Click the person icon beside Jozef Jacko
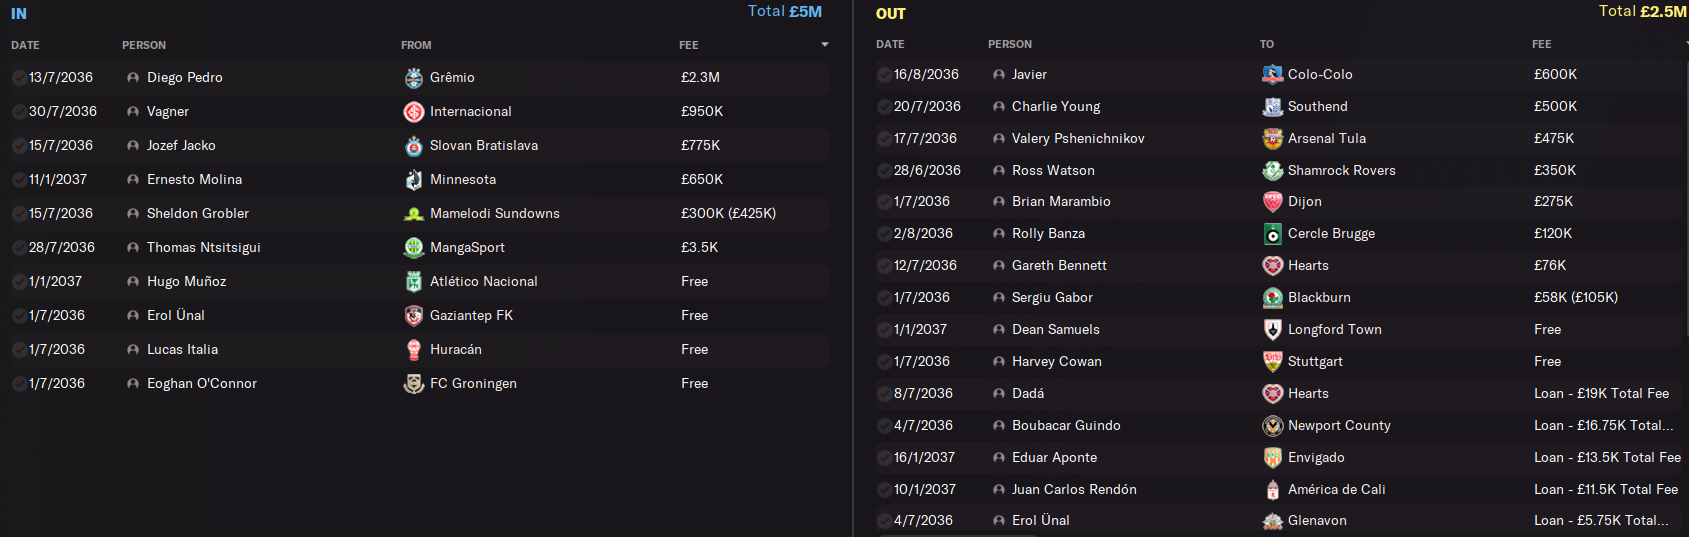The height and width of the screenshot is (537, 1689). (133, 146)
